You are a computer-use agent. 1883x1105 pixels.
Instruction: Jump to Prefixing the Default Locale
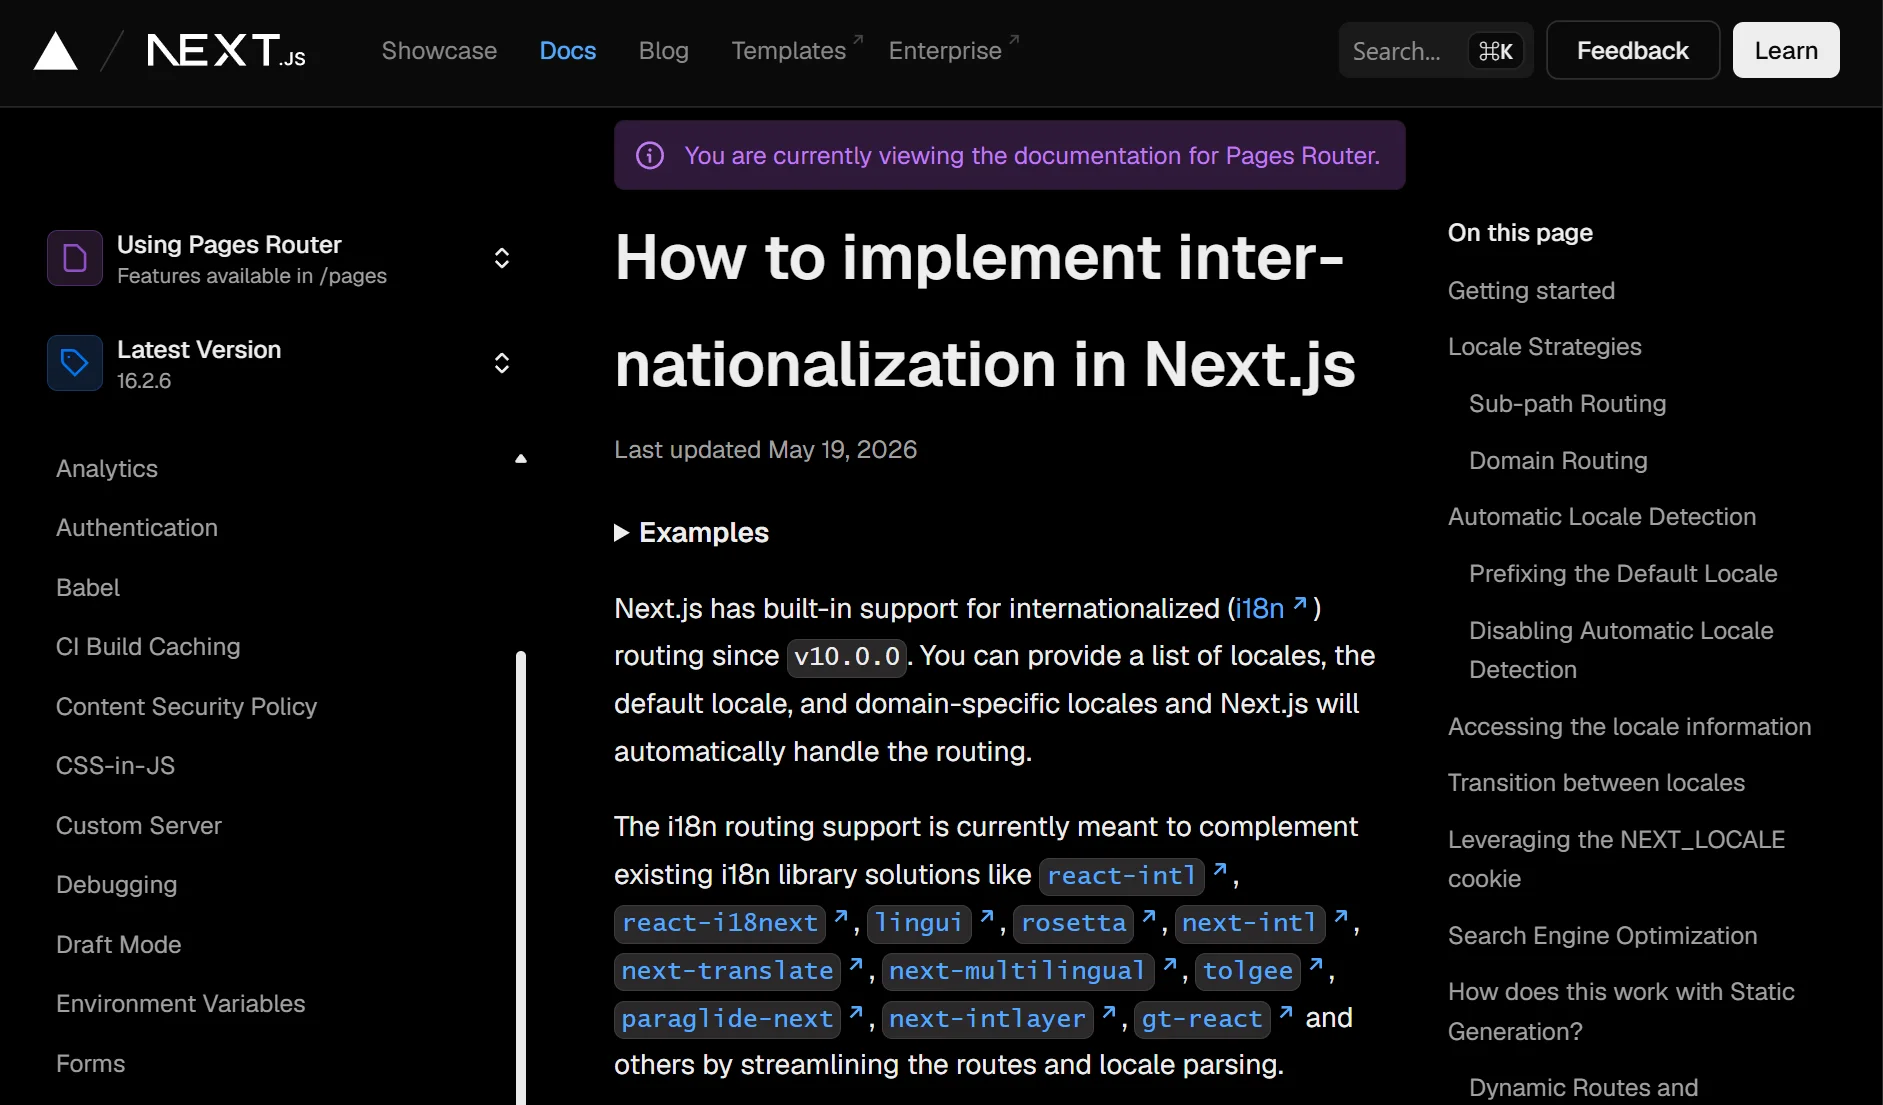(1623, 574)
